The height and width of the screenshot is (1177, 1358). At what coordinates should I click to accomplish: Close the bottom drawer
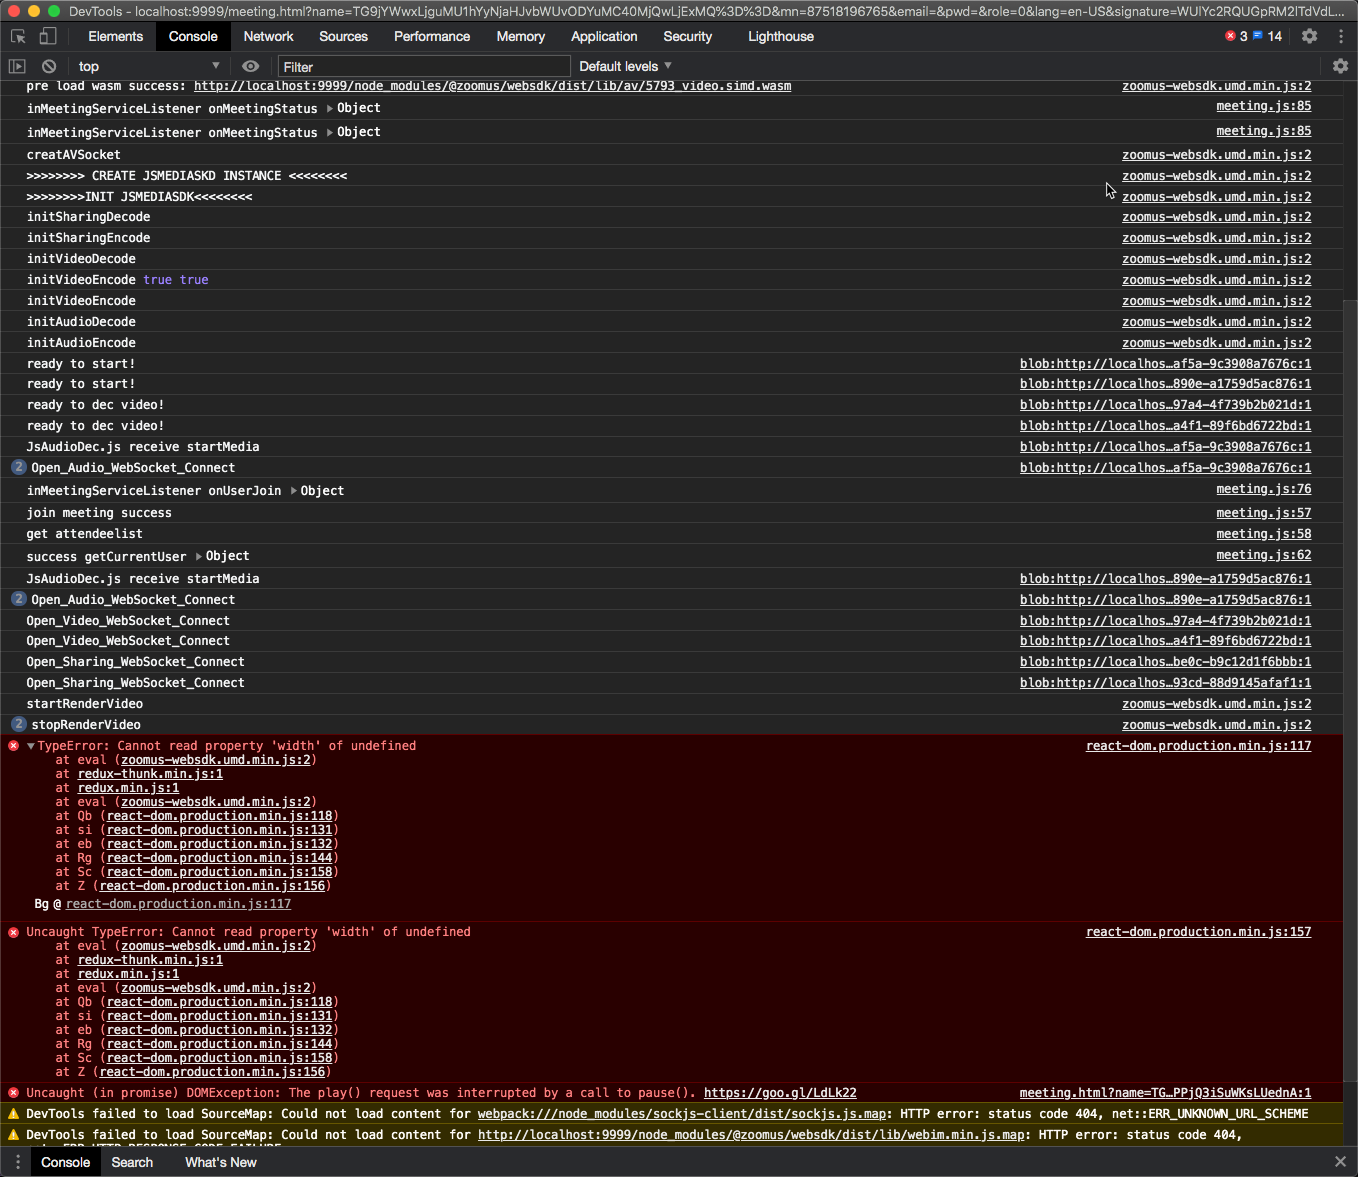(x=1340, y=1162)
